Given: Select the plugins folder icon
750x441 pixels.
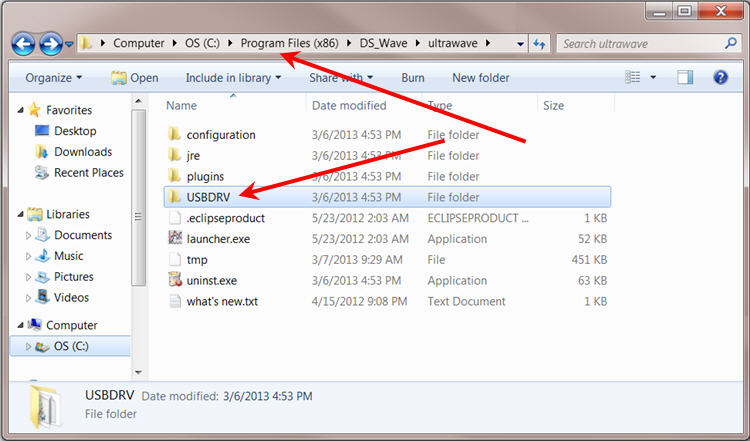Looking at the screenshot, I should [x=175, y=176].
